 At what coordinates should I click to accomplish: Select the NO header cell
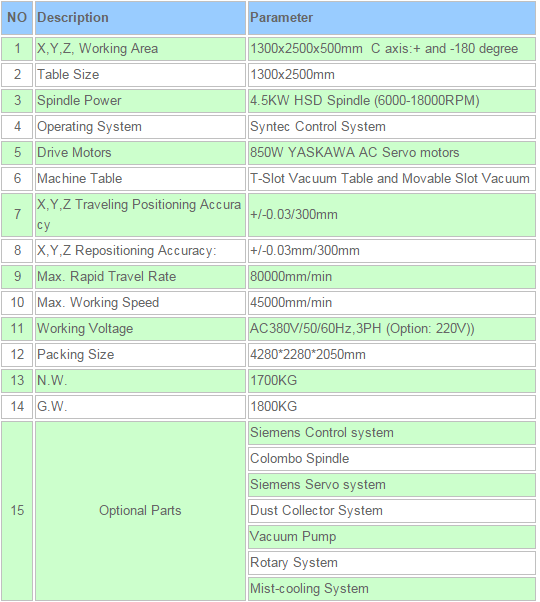point(17,18)
